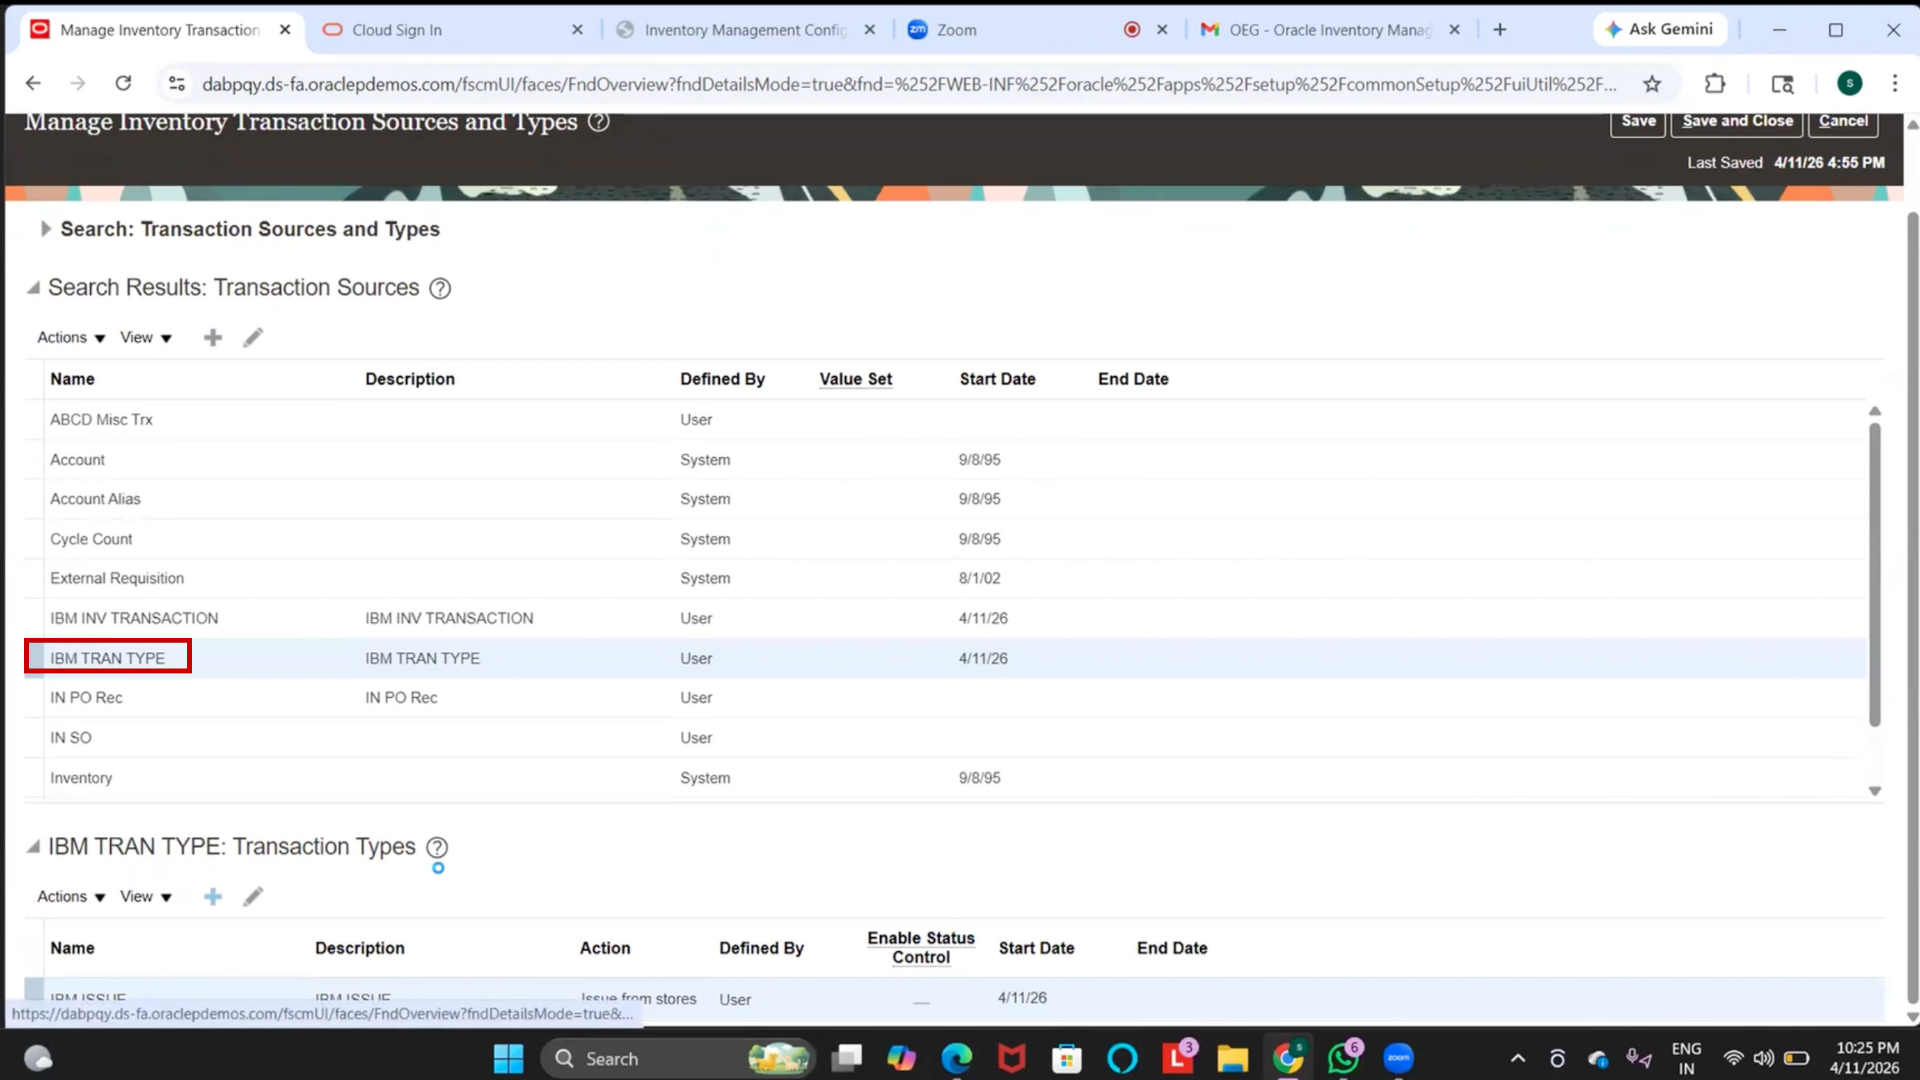The height and width of the screenshot is (1080, 1920).
Task: Click the Ask Gemini button
Action: 1659,30
